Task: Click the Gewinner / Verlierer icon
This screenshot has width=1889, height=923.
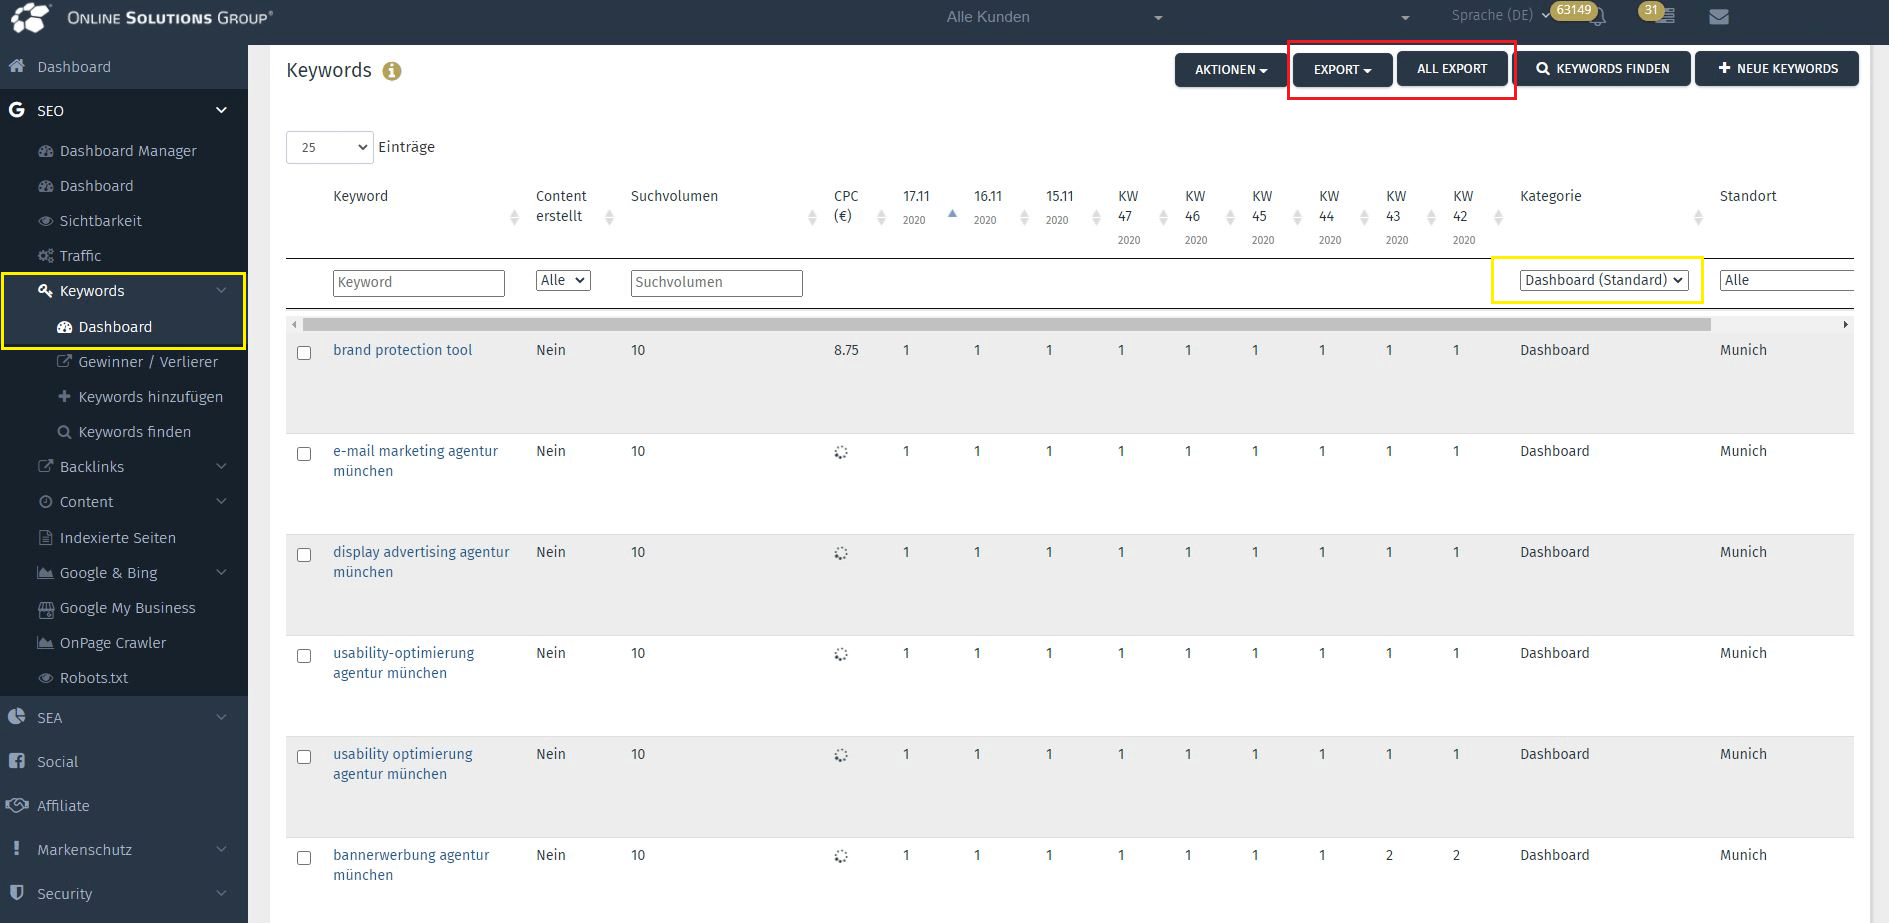Action: pos(64,362)
